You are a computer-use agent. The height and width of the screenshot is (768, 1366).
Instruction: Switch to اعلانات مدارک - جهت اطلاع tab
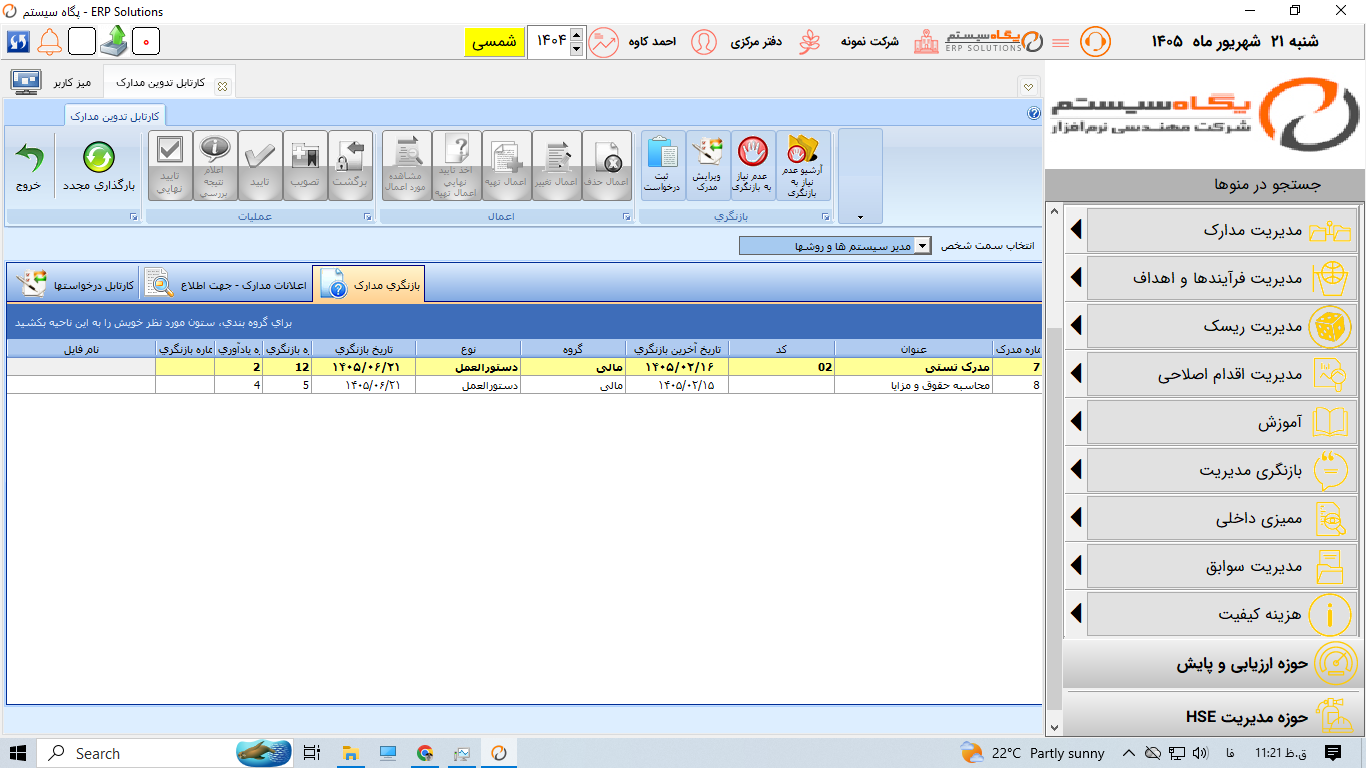[226, 285]
